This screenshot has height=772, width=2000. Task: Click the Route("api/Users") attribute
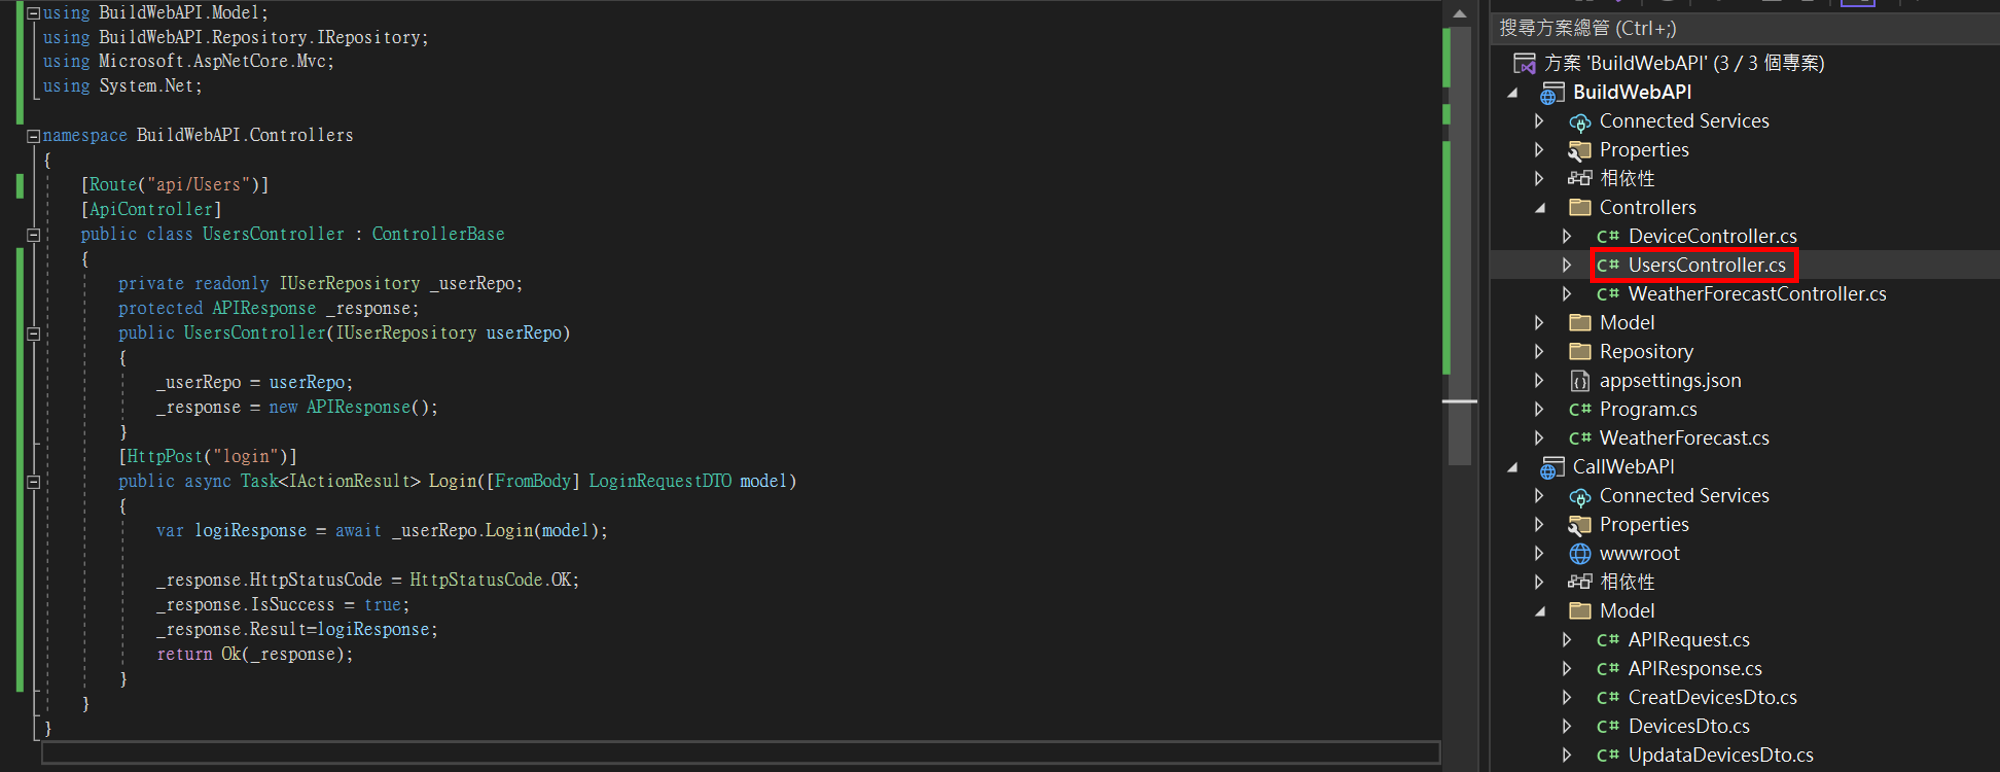click(x=175, y=185)
